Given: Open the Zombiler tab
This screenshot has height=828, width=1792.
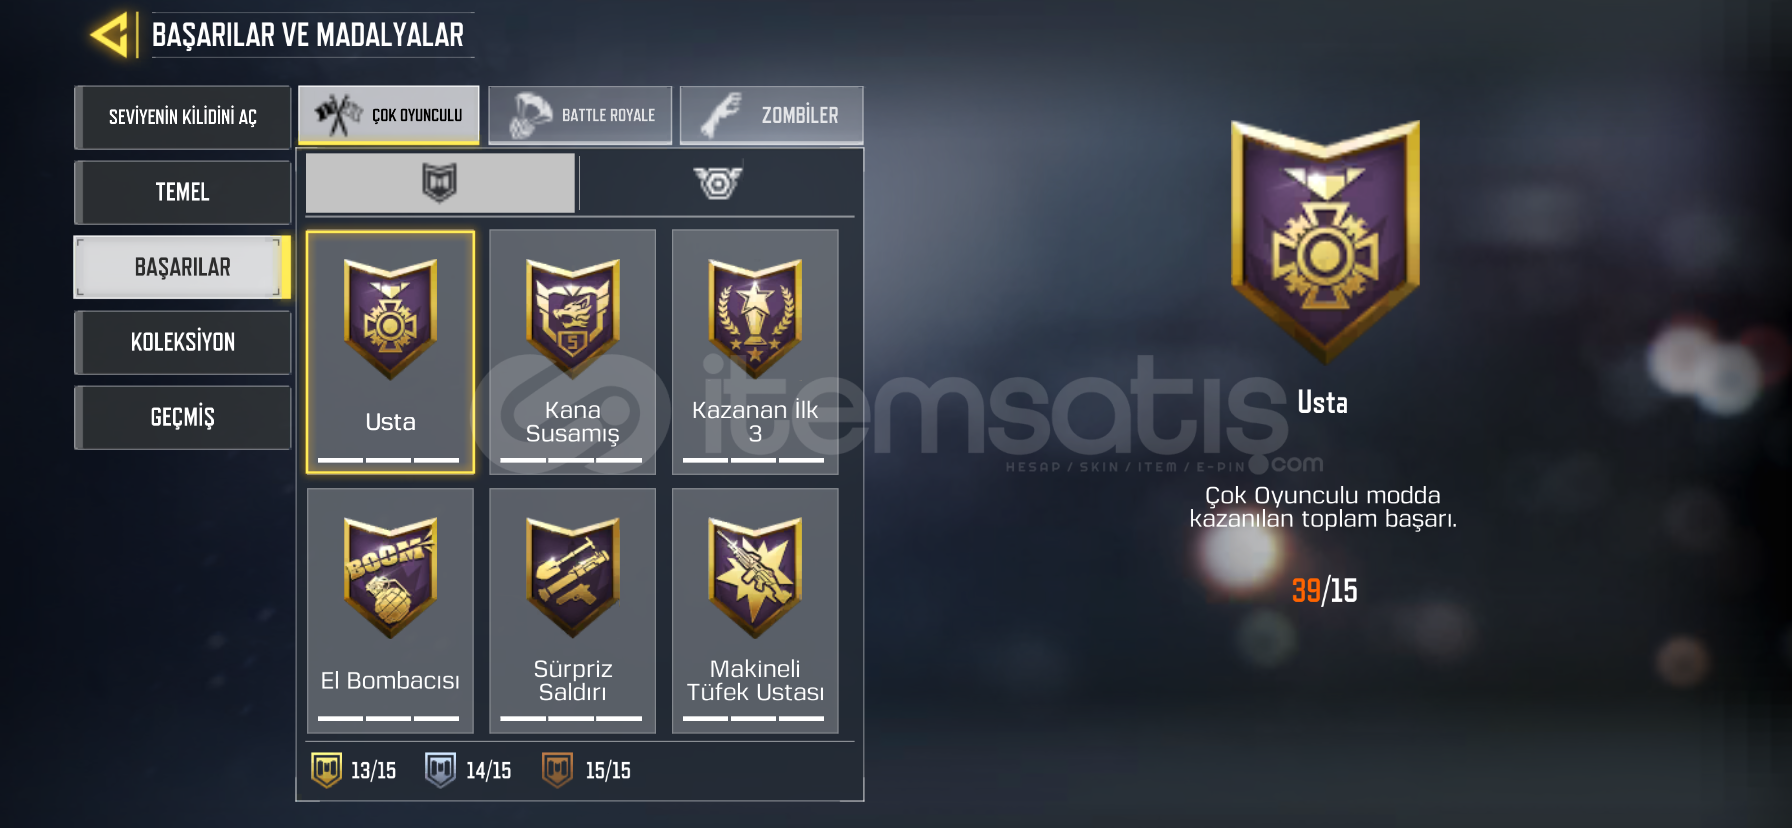Looking at the screenshot, I should [x=771, y=115].
